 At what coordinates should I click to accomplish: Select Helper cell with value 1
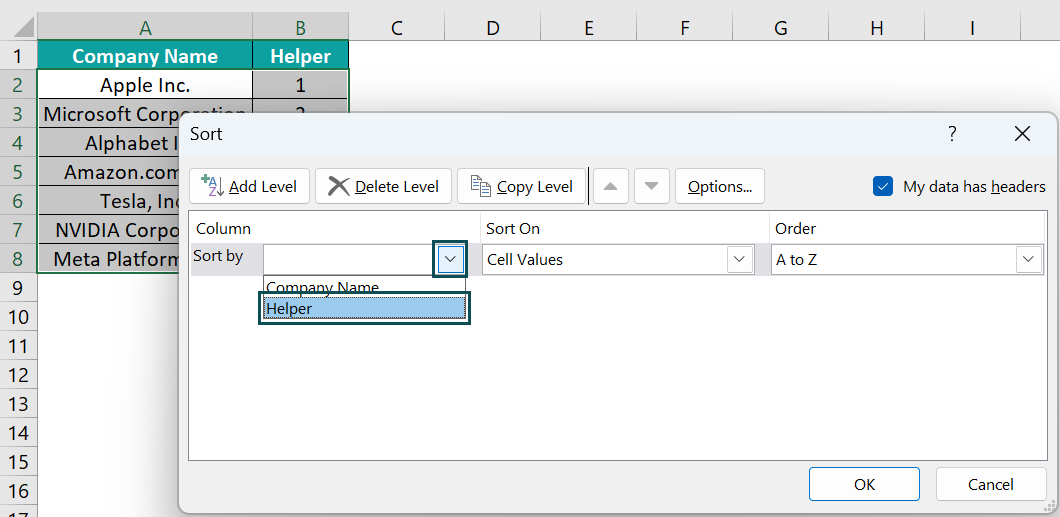pyautogui.click(x=301, y=84)
